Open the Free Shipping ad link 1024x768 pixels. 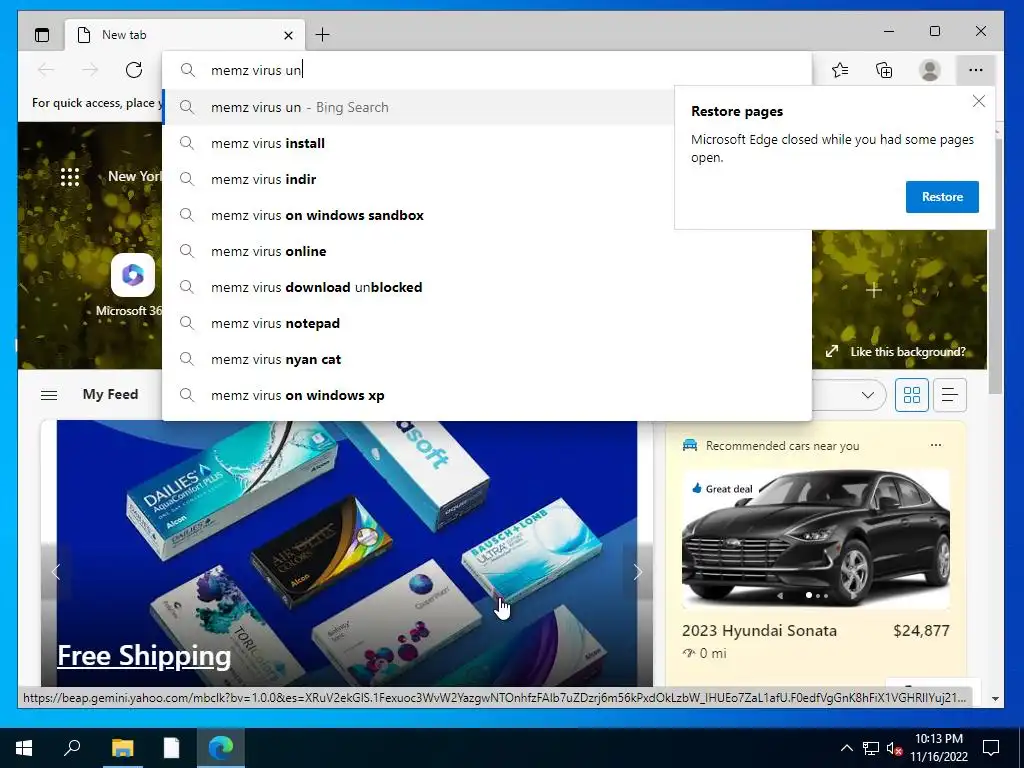click(x=144, y=656)
